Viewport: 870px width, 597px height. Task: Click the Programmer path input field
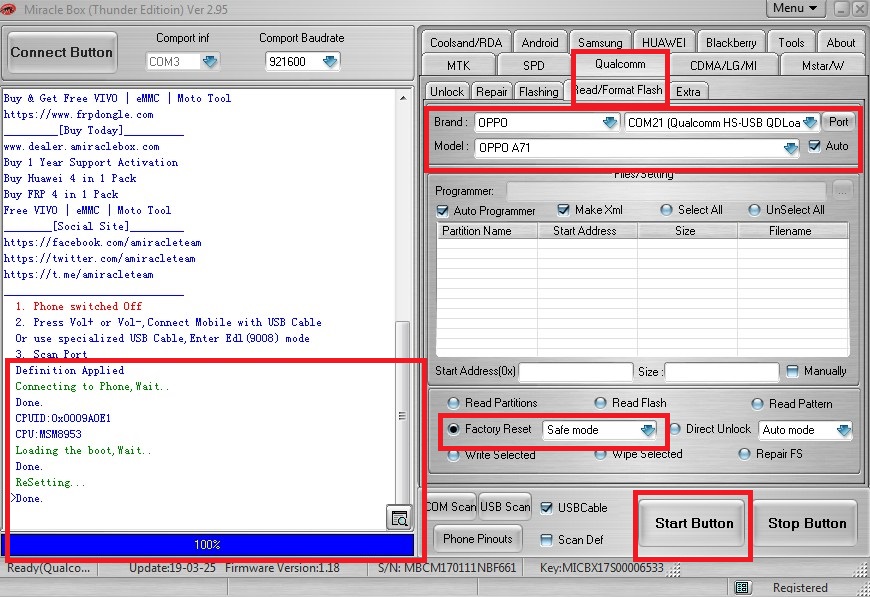[666, 191]
